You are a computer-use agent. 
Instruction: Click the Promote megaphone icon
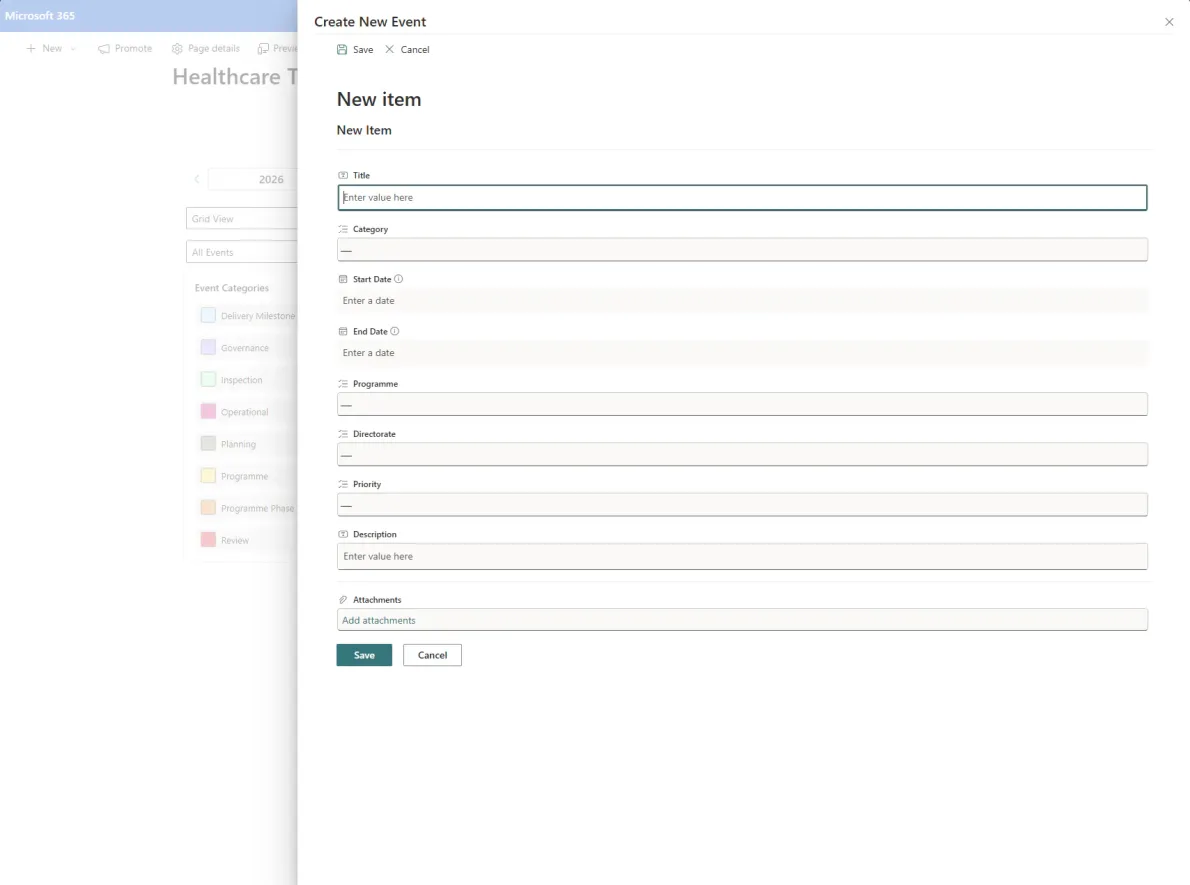[103, 47]
